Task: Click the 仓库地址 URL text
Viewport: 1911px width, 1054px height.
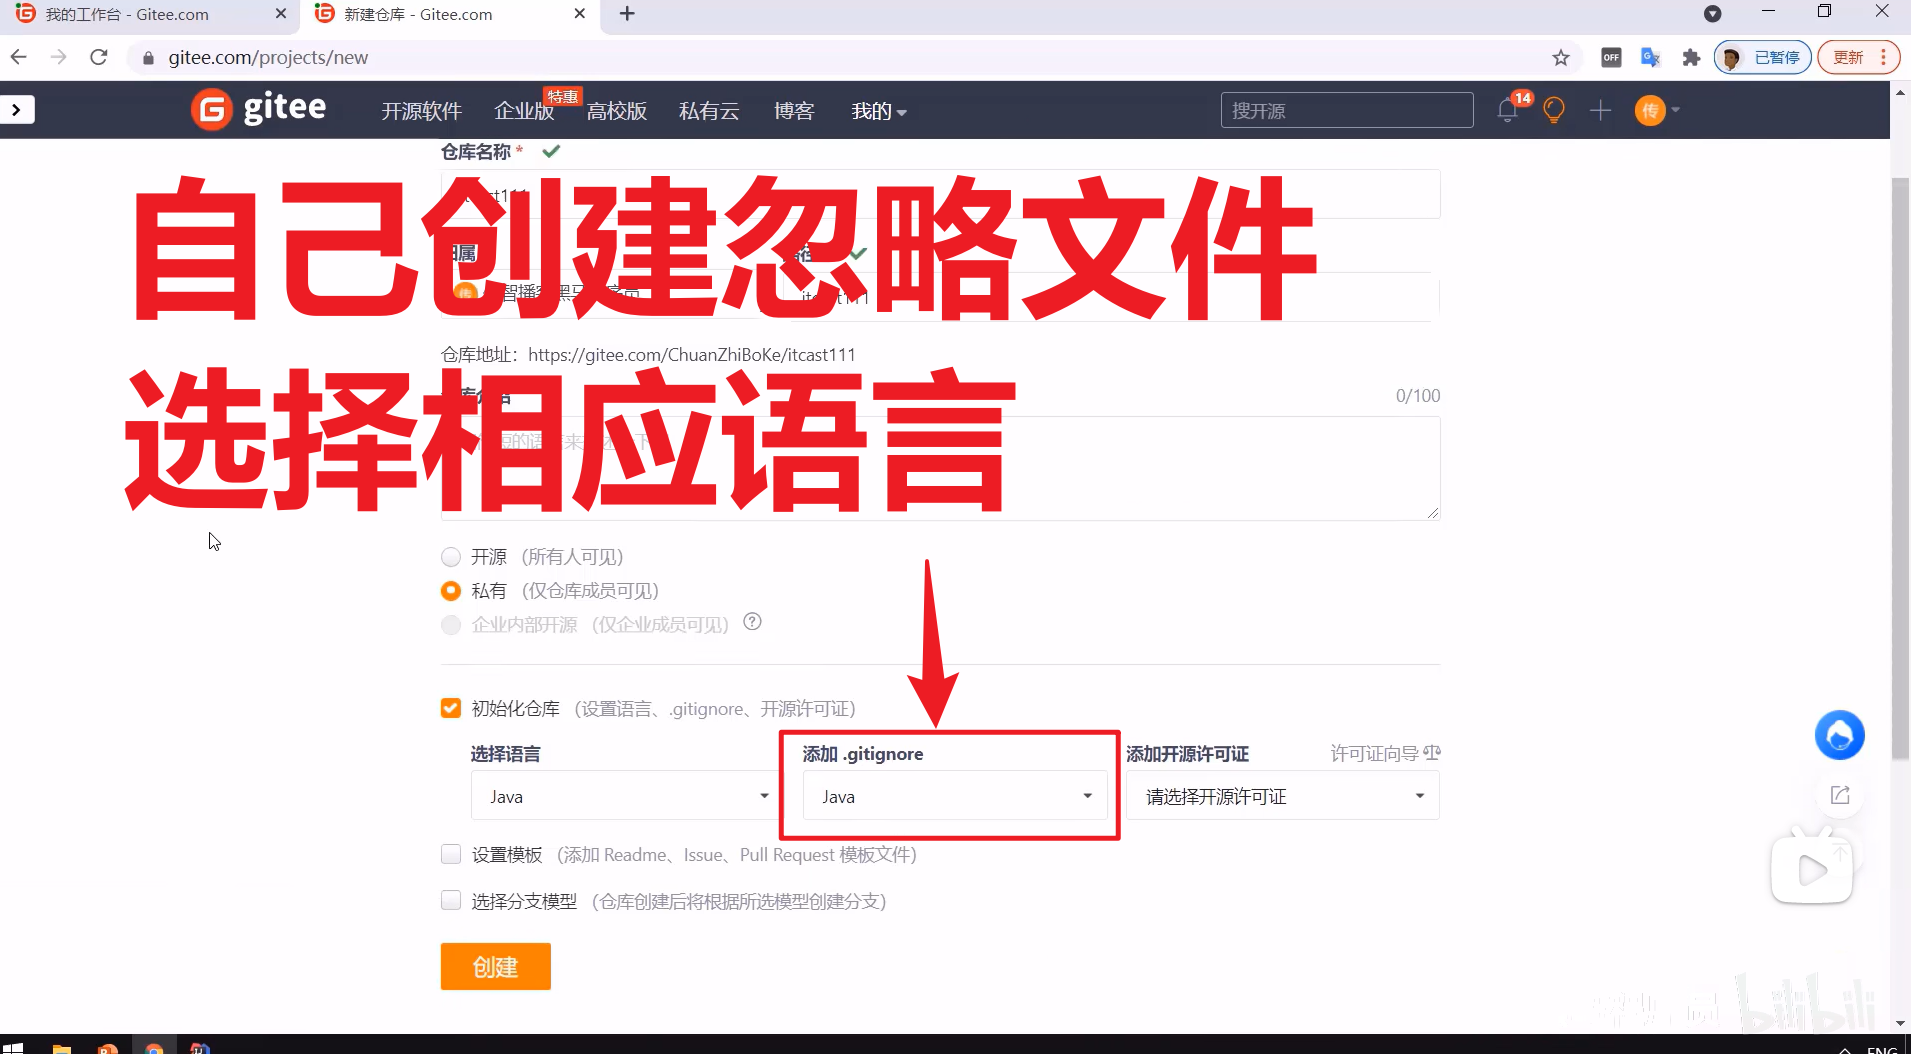Action: pyautogui.click(x=691, y=355)
